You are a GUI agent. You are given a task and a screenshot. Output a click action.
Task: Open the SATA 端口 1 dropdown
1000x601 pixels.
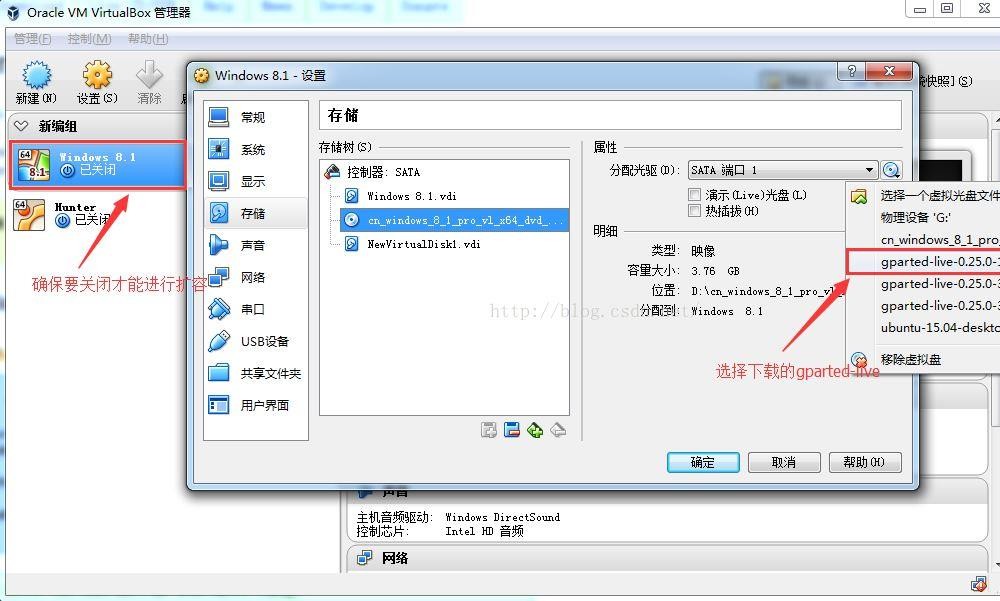click(782, 171)
